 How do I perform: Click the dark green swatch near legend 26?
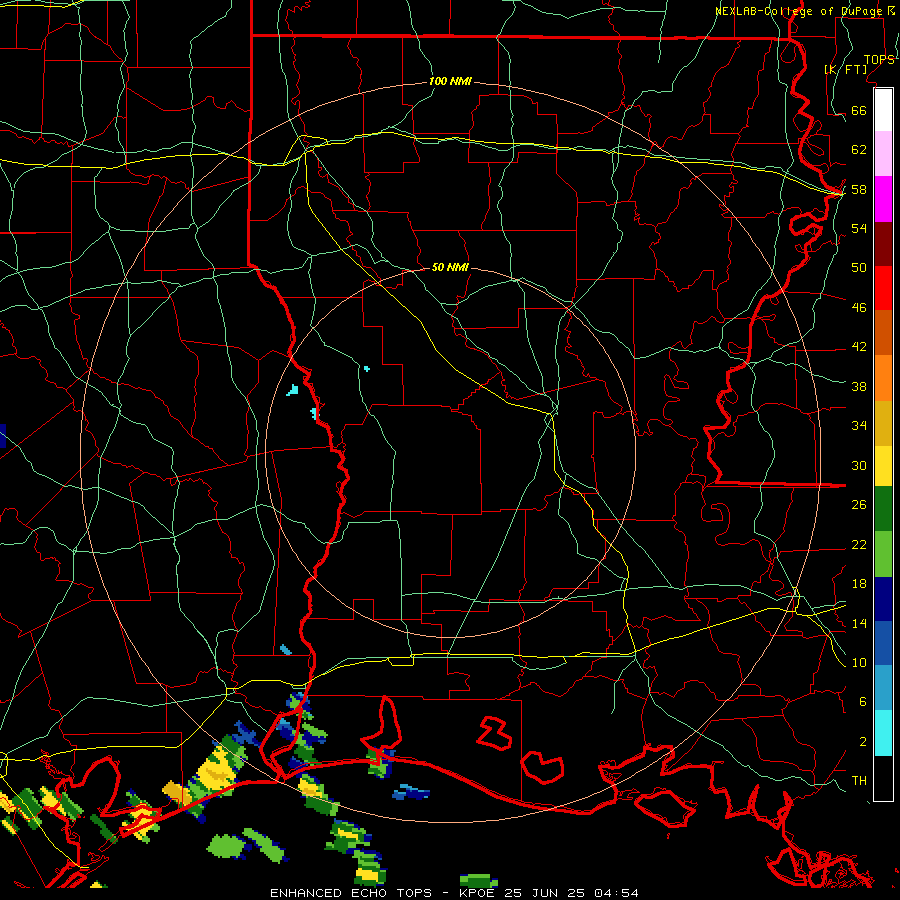(x=883, y=509)
